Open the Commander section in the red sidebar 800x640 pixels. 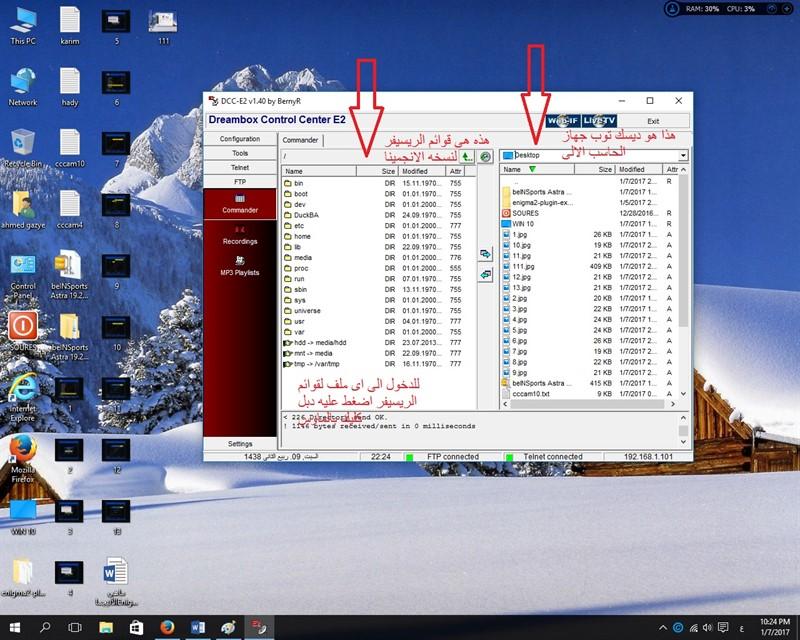click(240, 204)
